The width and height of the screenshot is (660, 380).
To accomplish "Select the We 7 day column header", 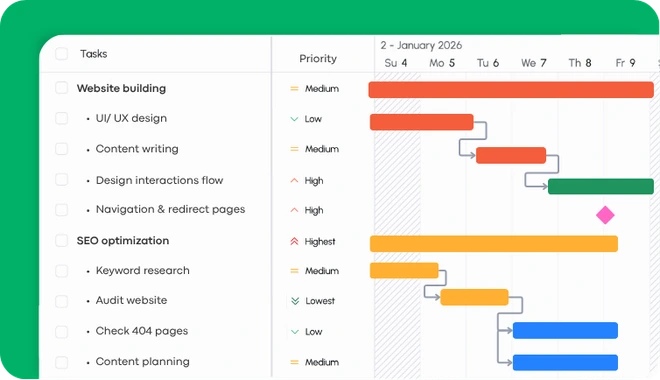I will pos(534,63).
